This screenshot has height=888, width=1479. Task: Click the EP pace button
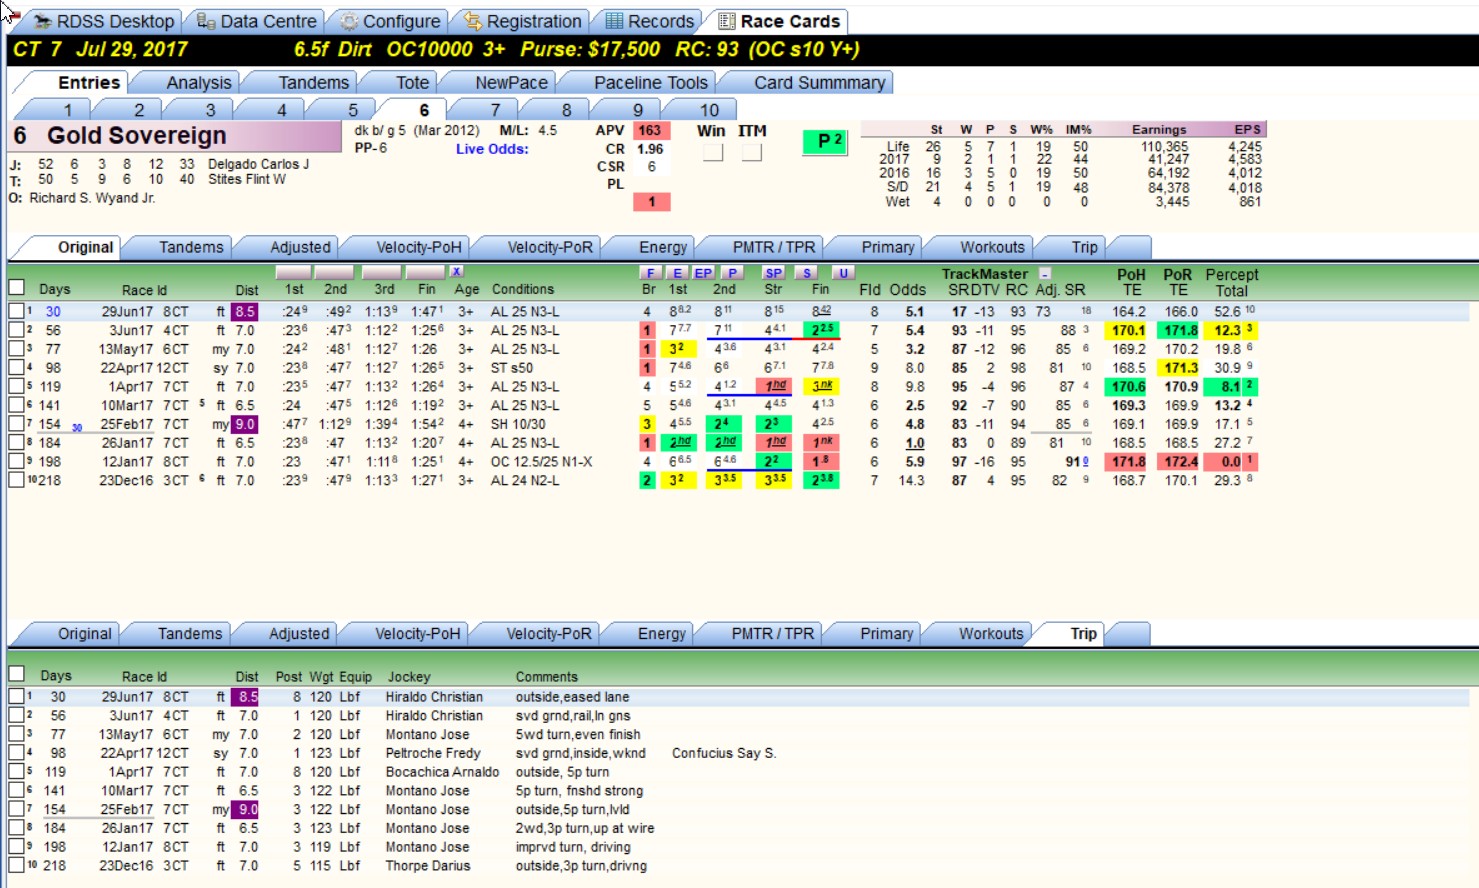(x=704, y=272)
